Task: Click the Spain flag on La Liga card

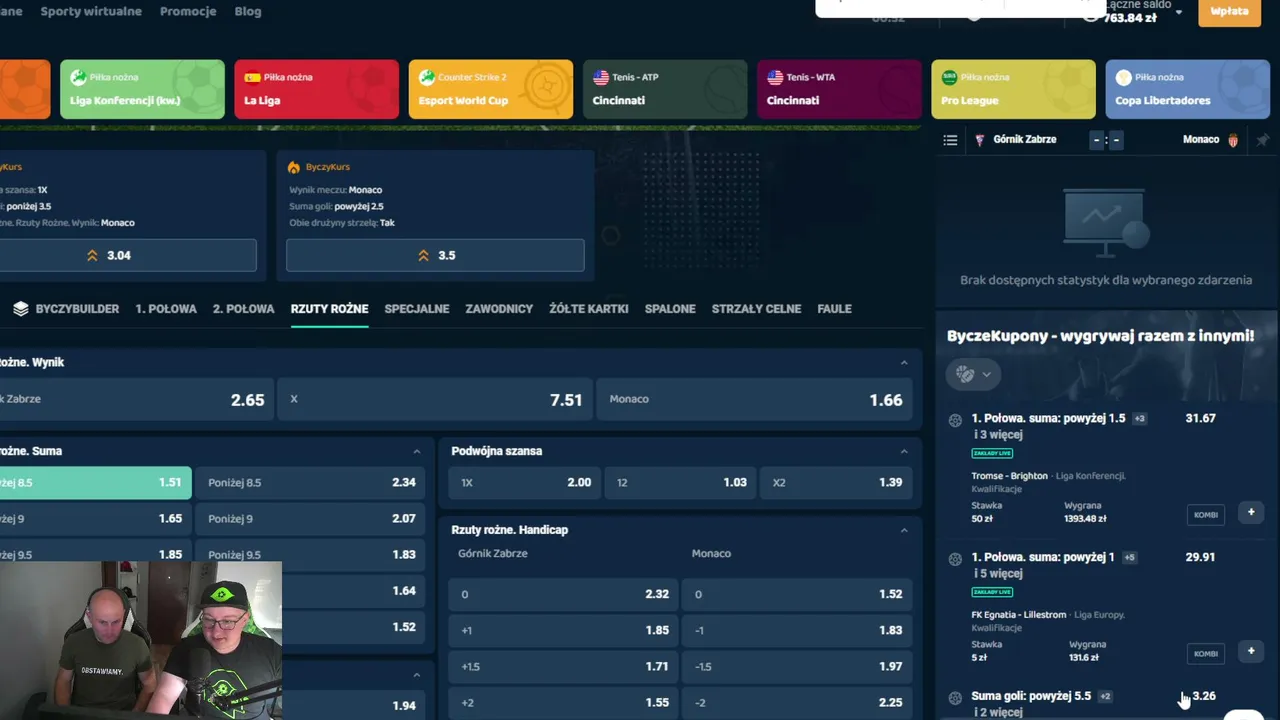Action: pos(252,77)
